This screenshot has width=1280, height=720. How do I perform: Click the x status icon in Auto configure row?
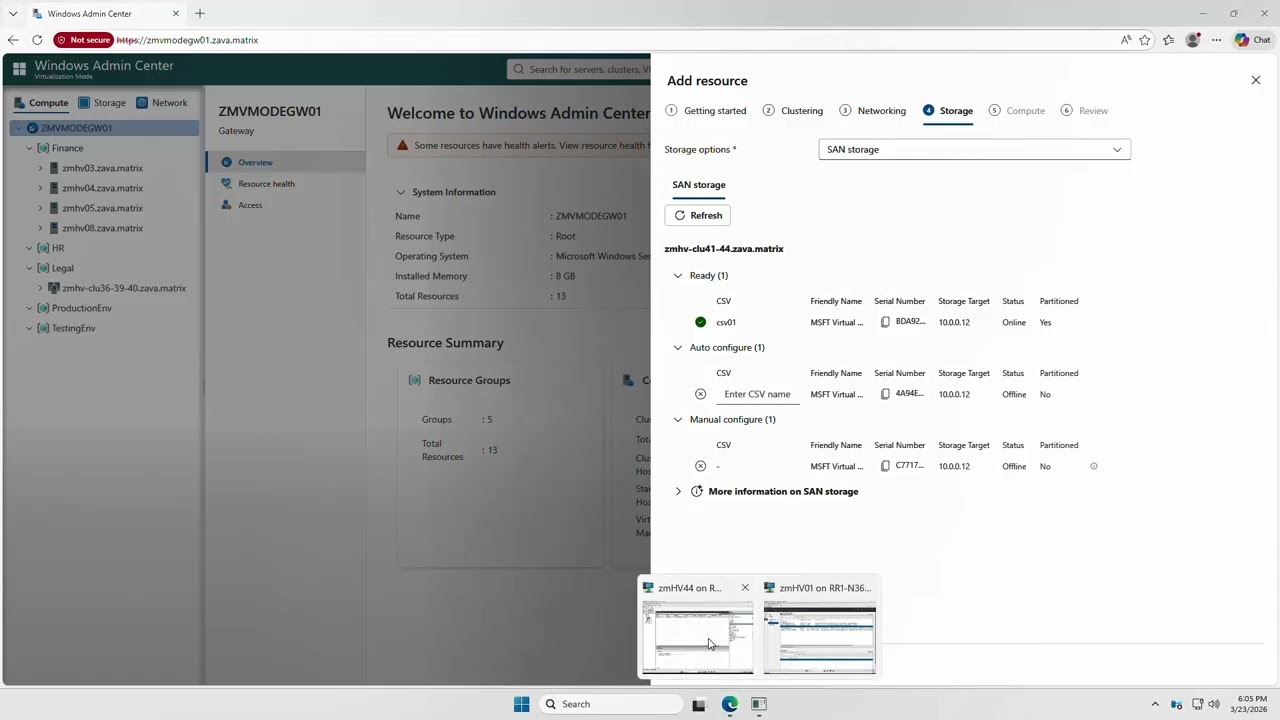click(x=700, y=394)
